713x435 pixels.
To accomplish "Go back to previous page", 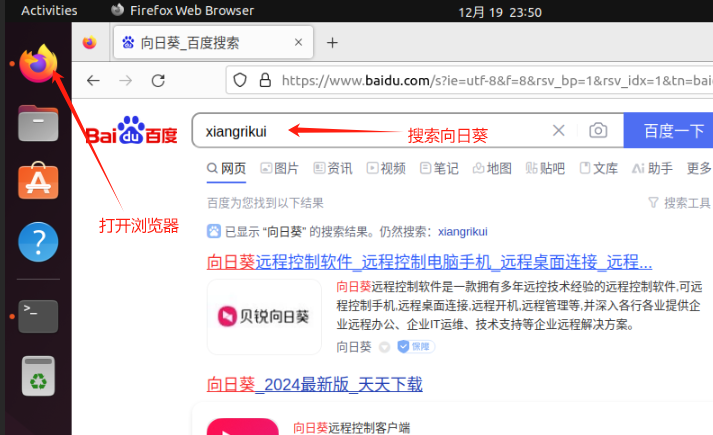I will tap(93, 81).
